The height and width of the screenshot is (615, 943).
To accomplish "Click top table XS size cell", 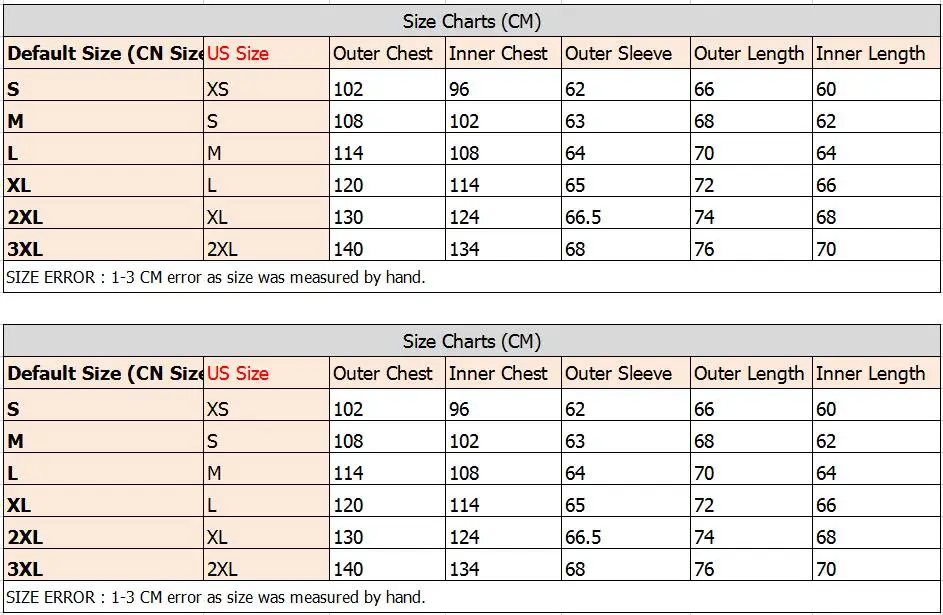I will pyautogui.click(x=218, y=89).
